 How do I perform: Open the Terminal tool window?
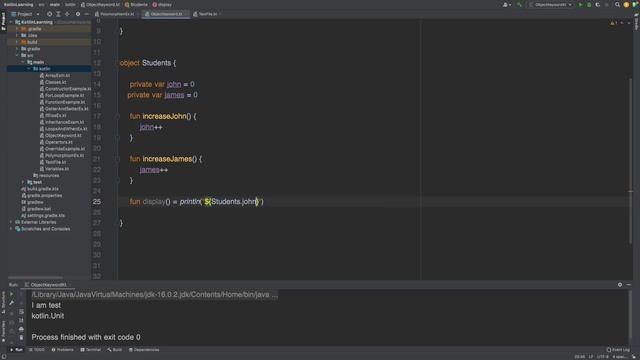pos(91,350)
